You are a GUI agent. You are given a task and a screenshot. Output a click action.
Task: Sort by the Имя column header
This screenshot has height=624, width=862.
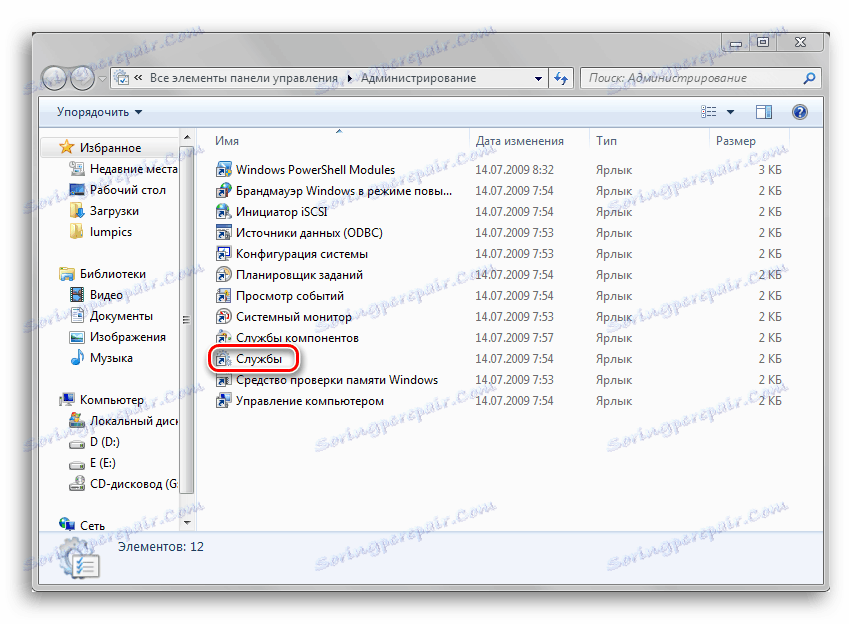pyautogui.click(x=227, y=141)
